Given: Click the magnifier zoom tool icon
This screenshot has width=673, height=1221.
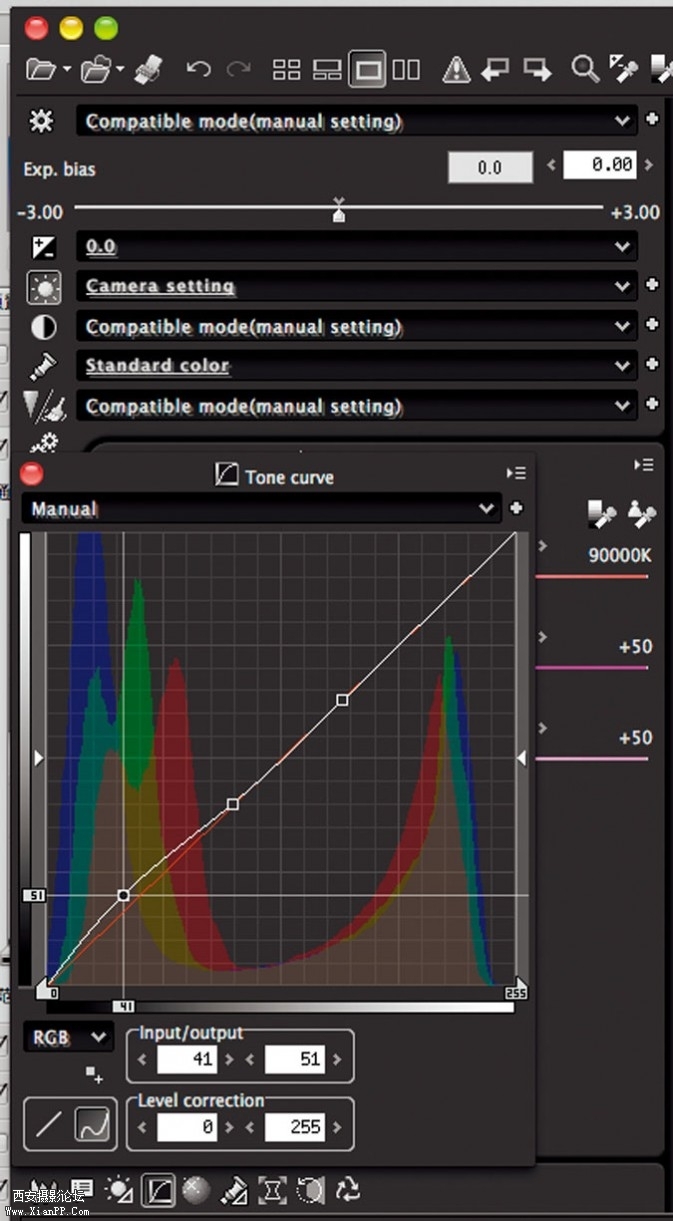Looking at the screenshot, I should [x=583, y=68].
